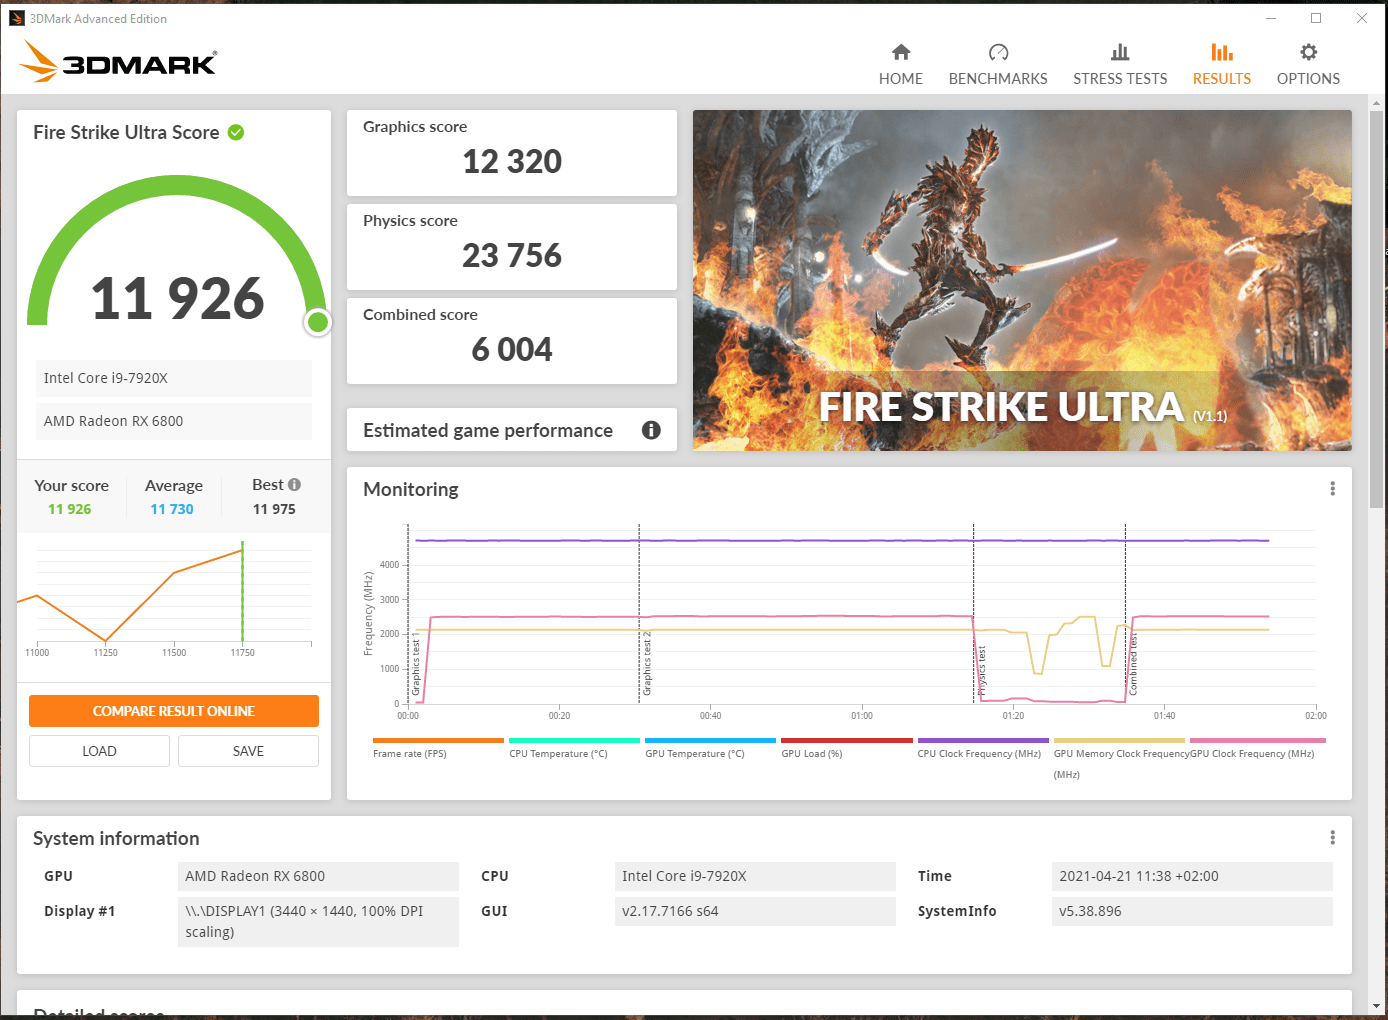Select the Results tab
The width and height of the screenshot is (1388, 1020).
[x=1222, y=65]
